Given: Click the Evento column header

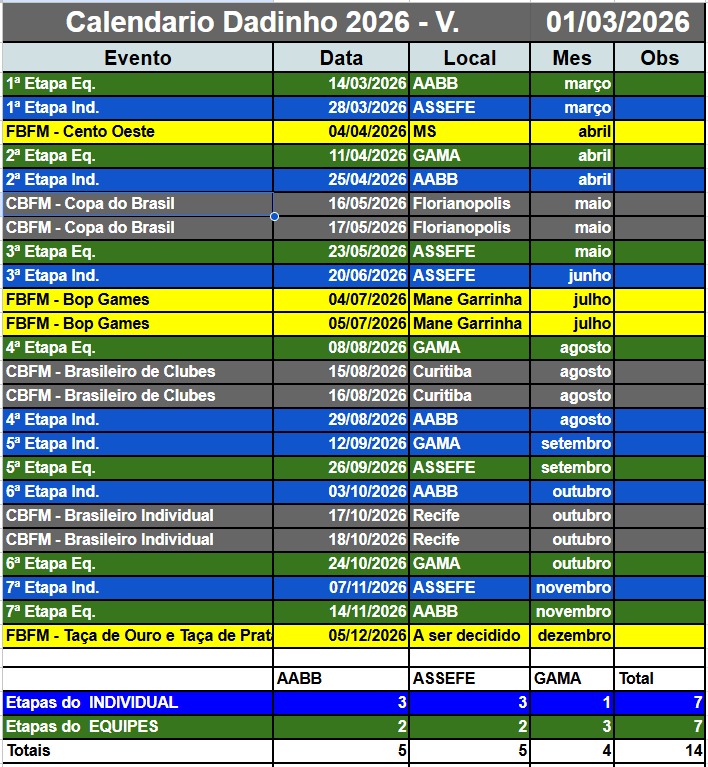Looking at the screenshot, I should pos(138,58).
